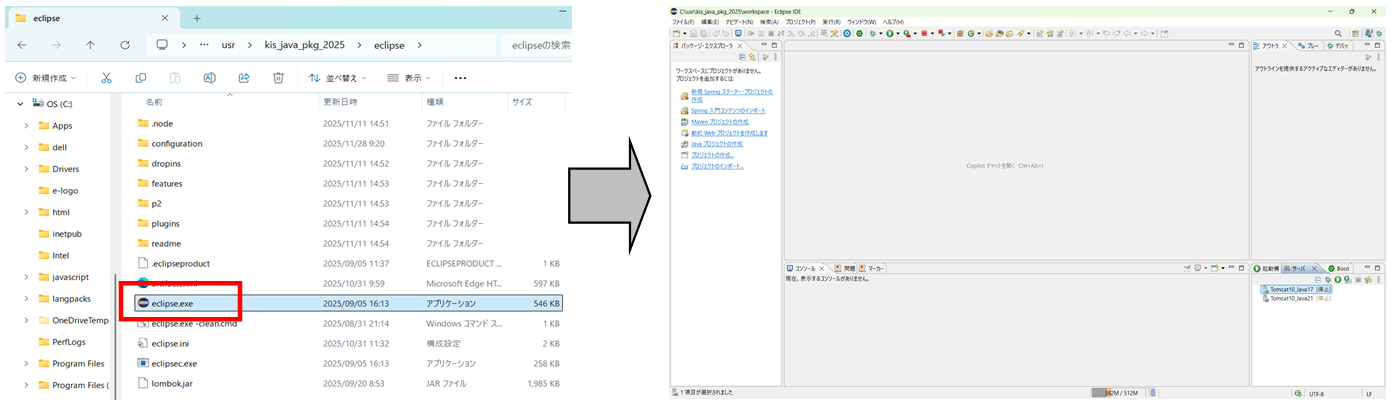Screen dimensions: 1391x407
Task: Open the 表示 view dropdown
Action: [x=412, y=78]
